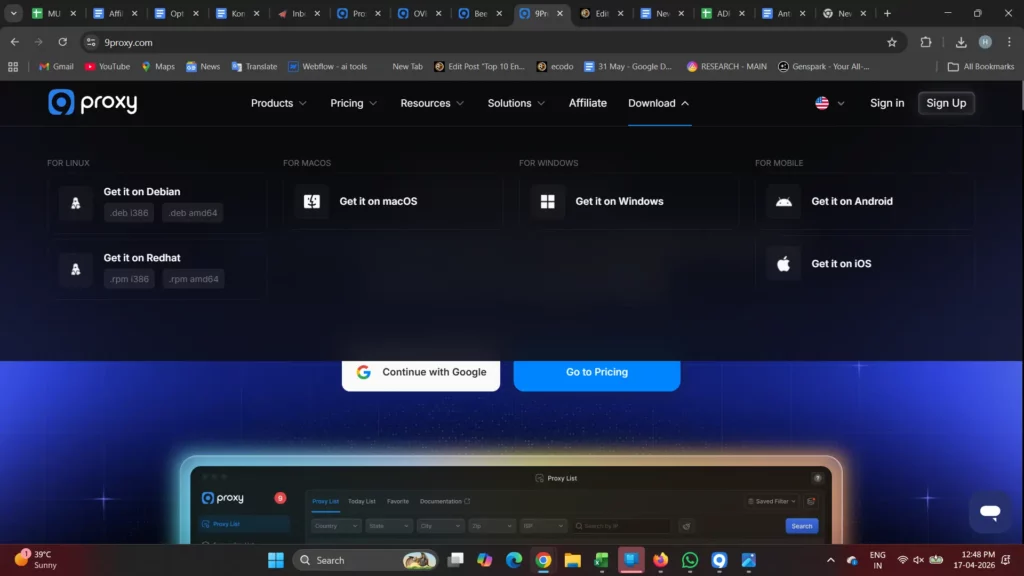Viewport: 1024px width, 576px height.
Task: Select Get it on Android
Action: pos(852,201)
